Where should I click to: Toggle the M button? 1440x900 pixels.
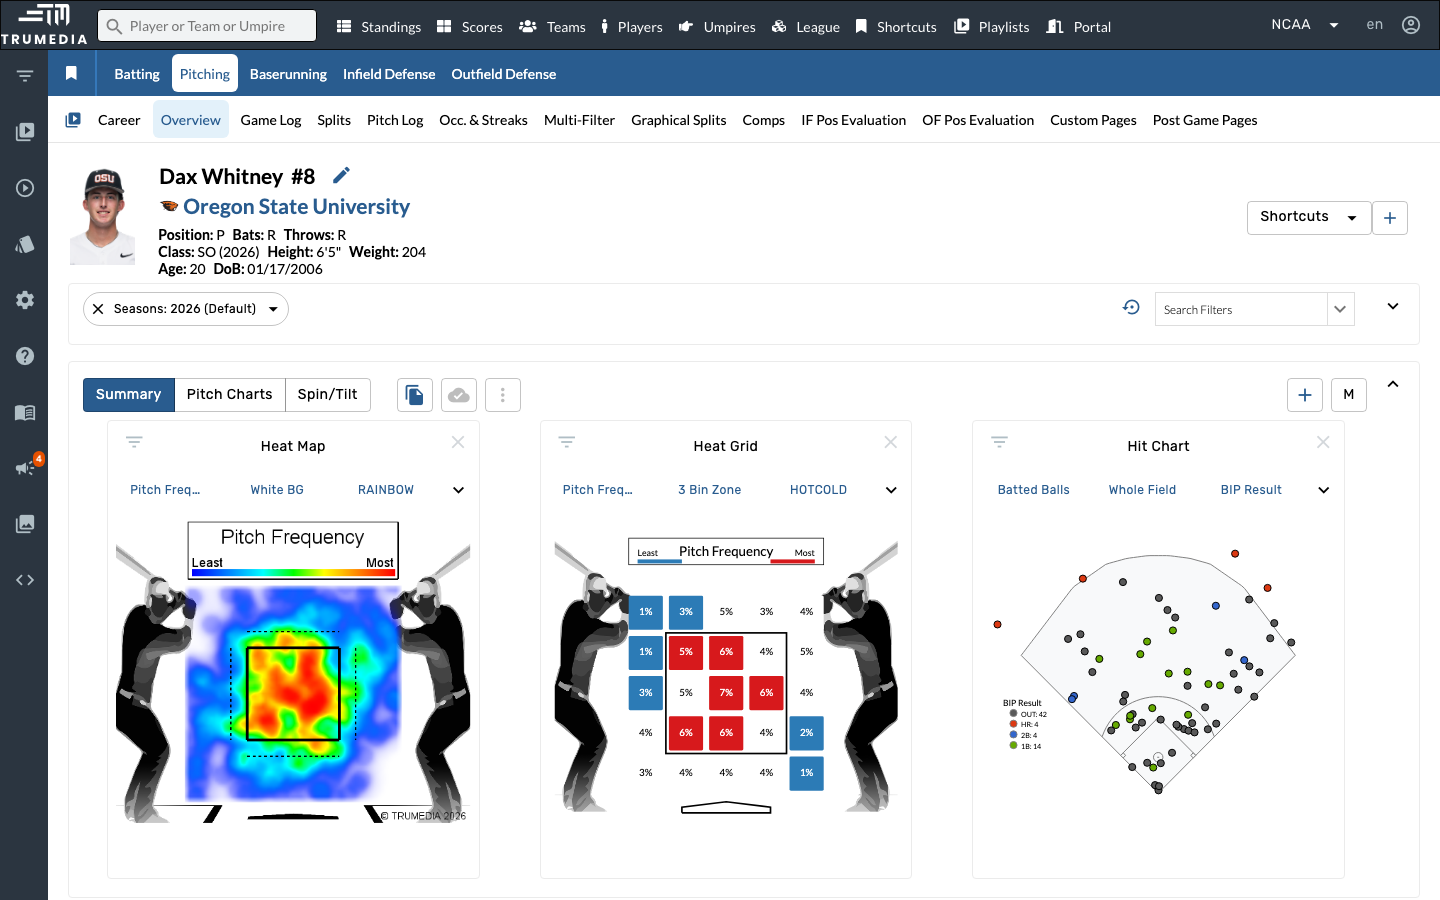click(x=1349, y=395)
